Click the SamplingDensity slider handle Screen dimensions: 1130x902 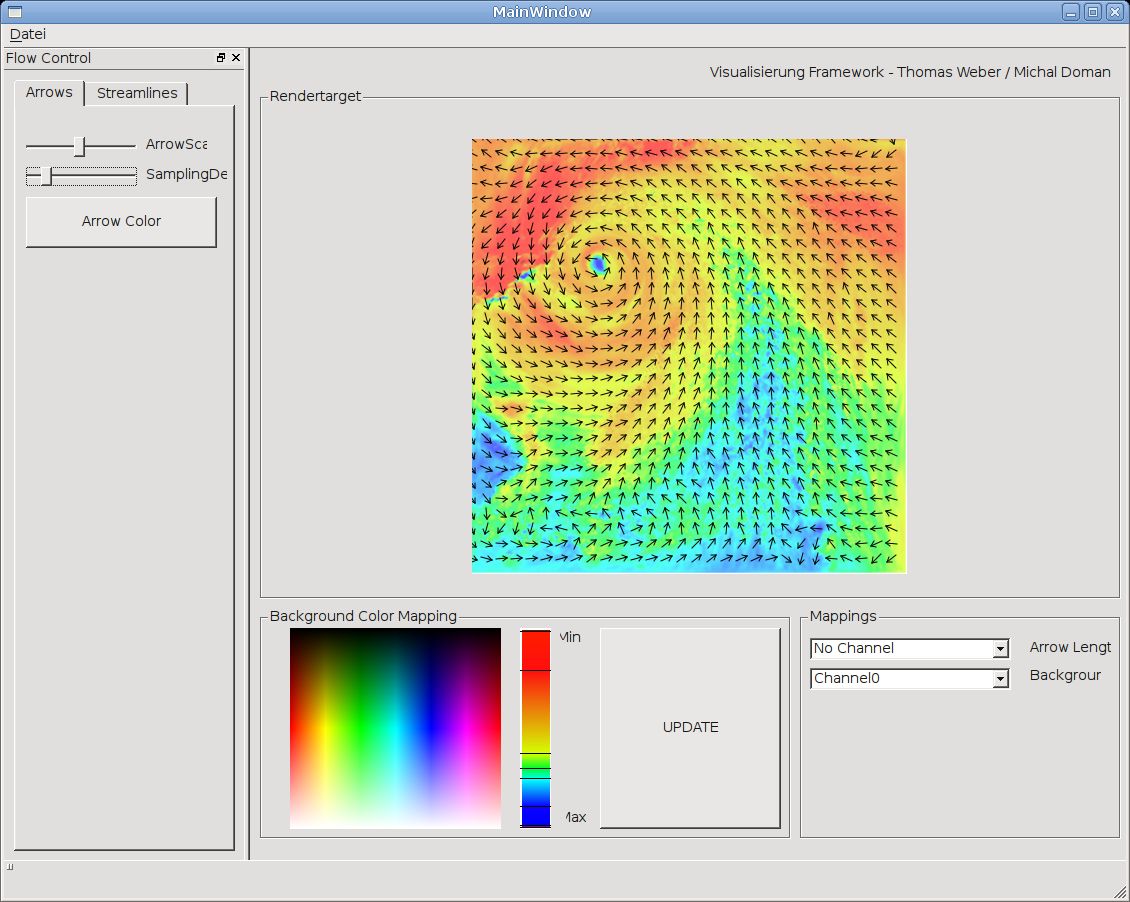(45, 176)
